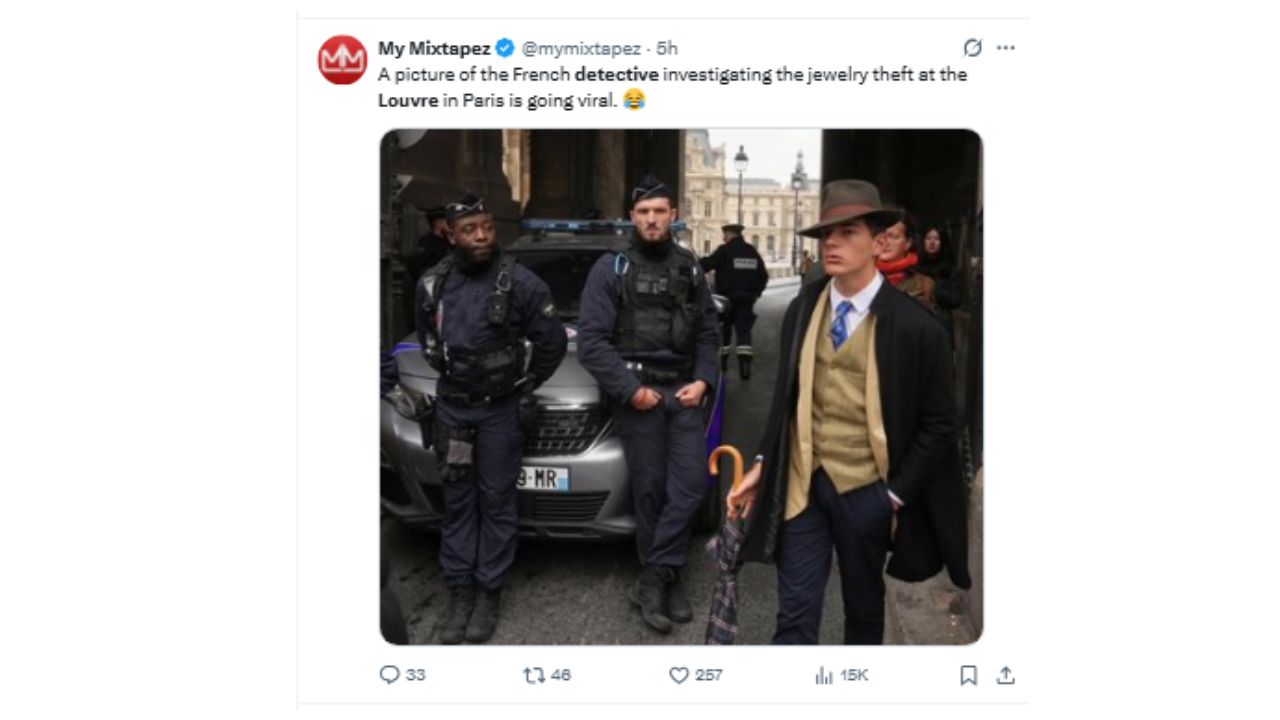Open the My Mixtapez profile avatar
This screenshot has width=1280, height=720.
pos(342,60)
